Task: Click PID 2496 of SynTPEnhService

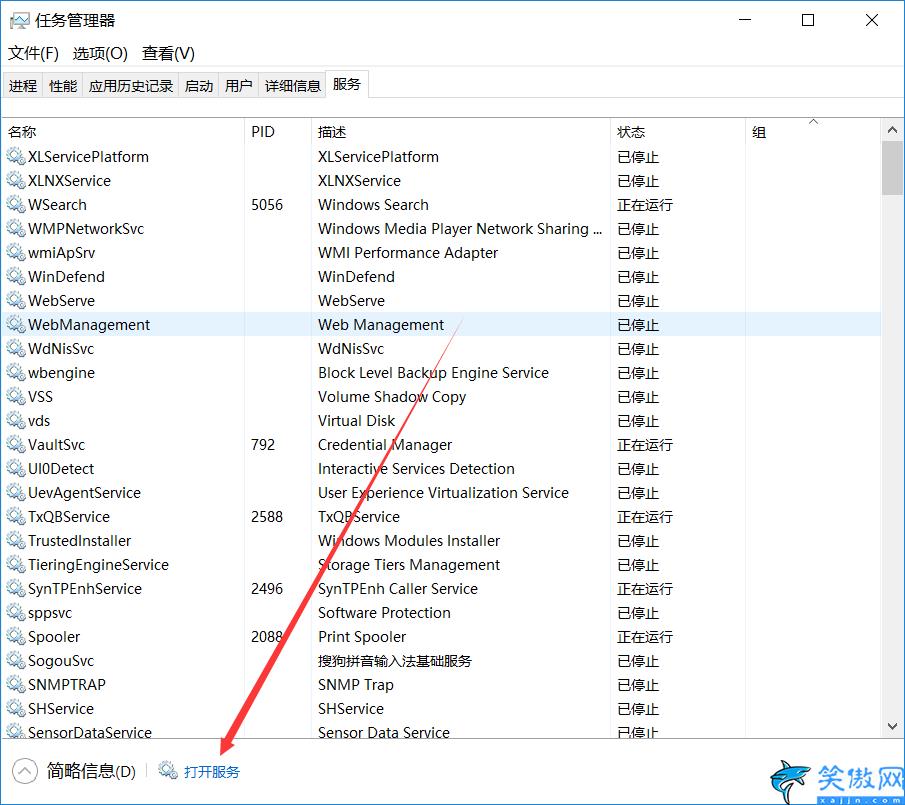Action: point(267,589)
